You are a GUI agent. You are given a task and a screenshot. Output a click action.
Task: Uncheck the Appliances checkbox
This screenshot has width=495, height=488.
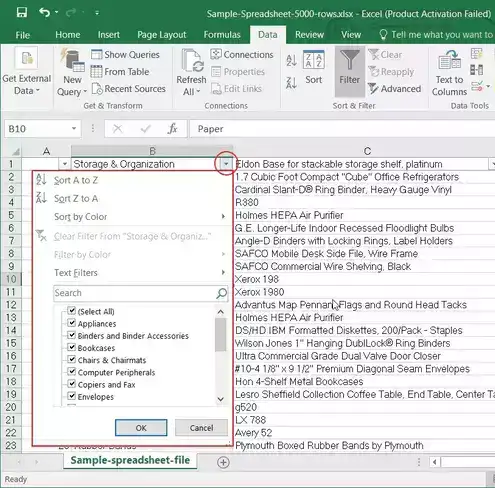coord(71,323)
